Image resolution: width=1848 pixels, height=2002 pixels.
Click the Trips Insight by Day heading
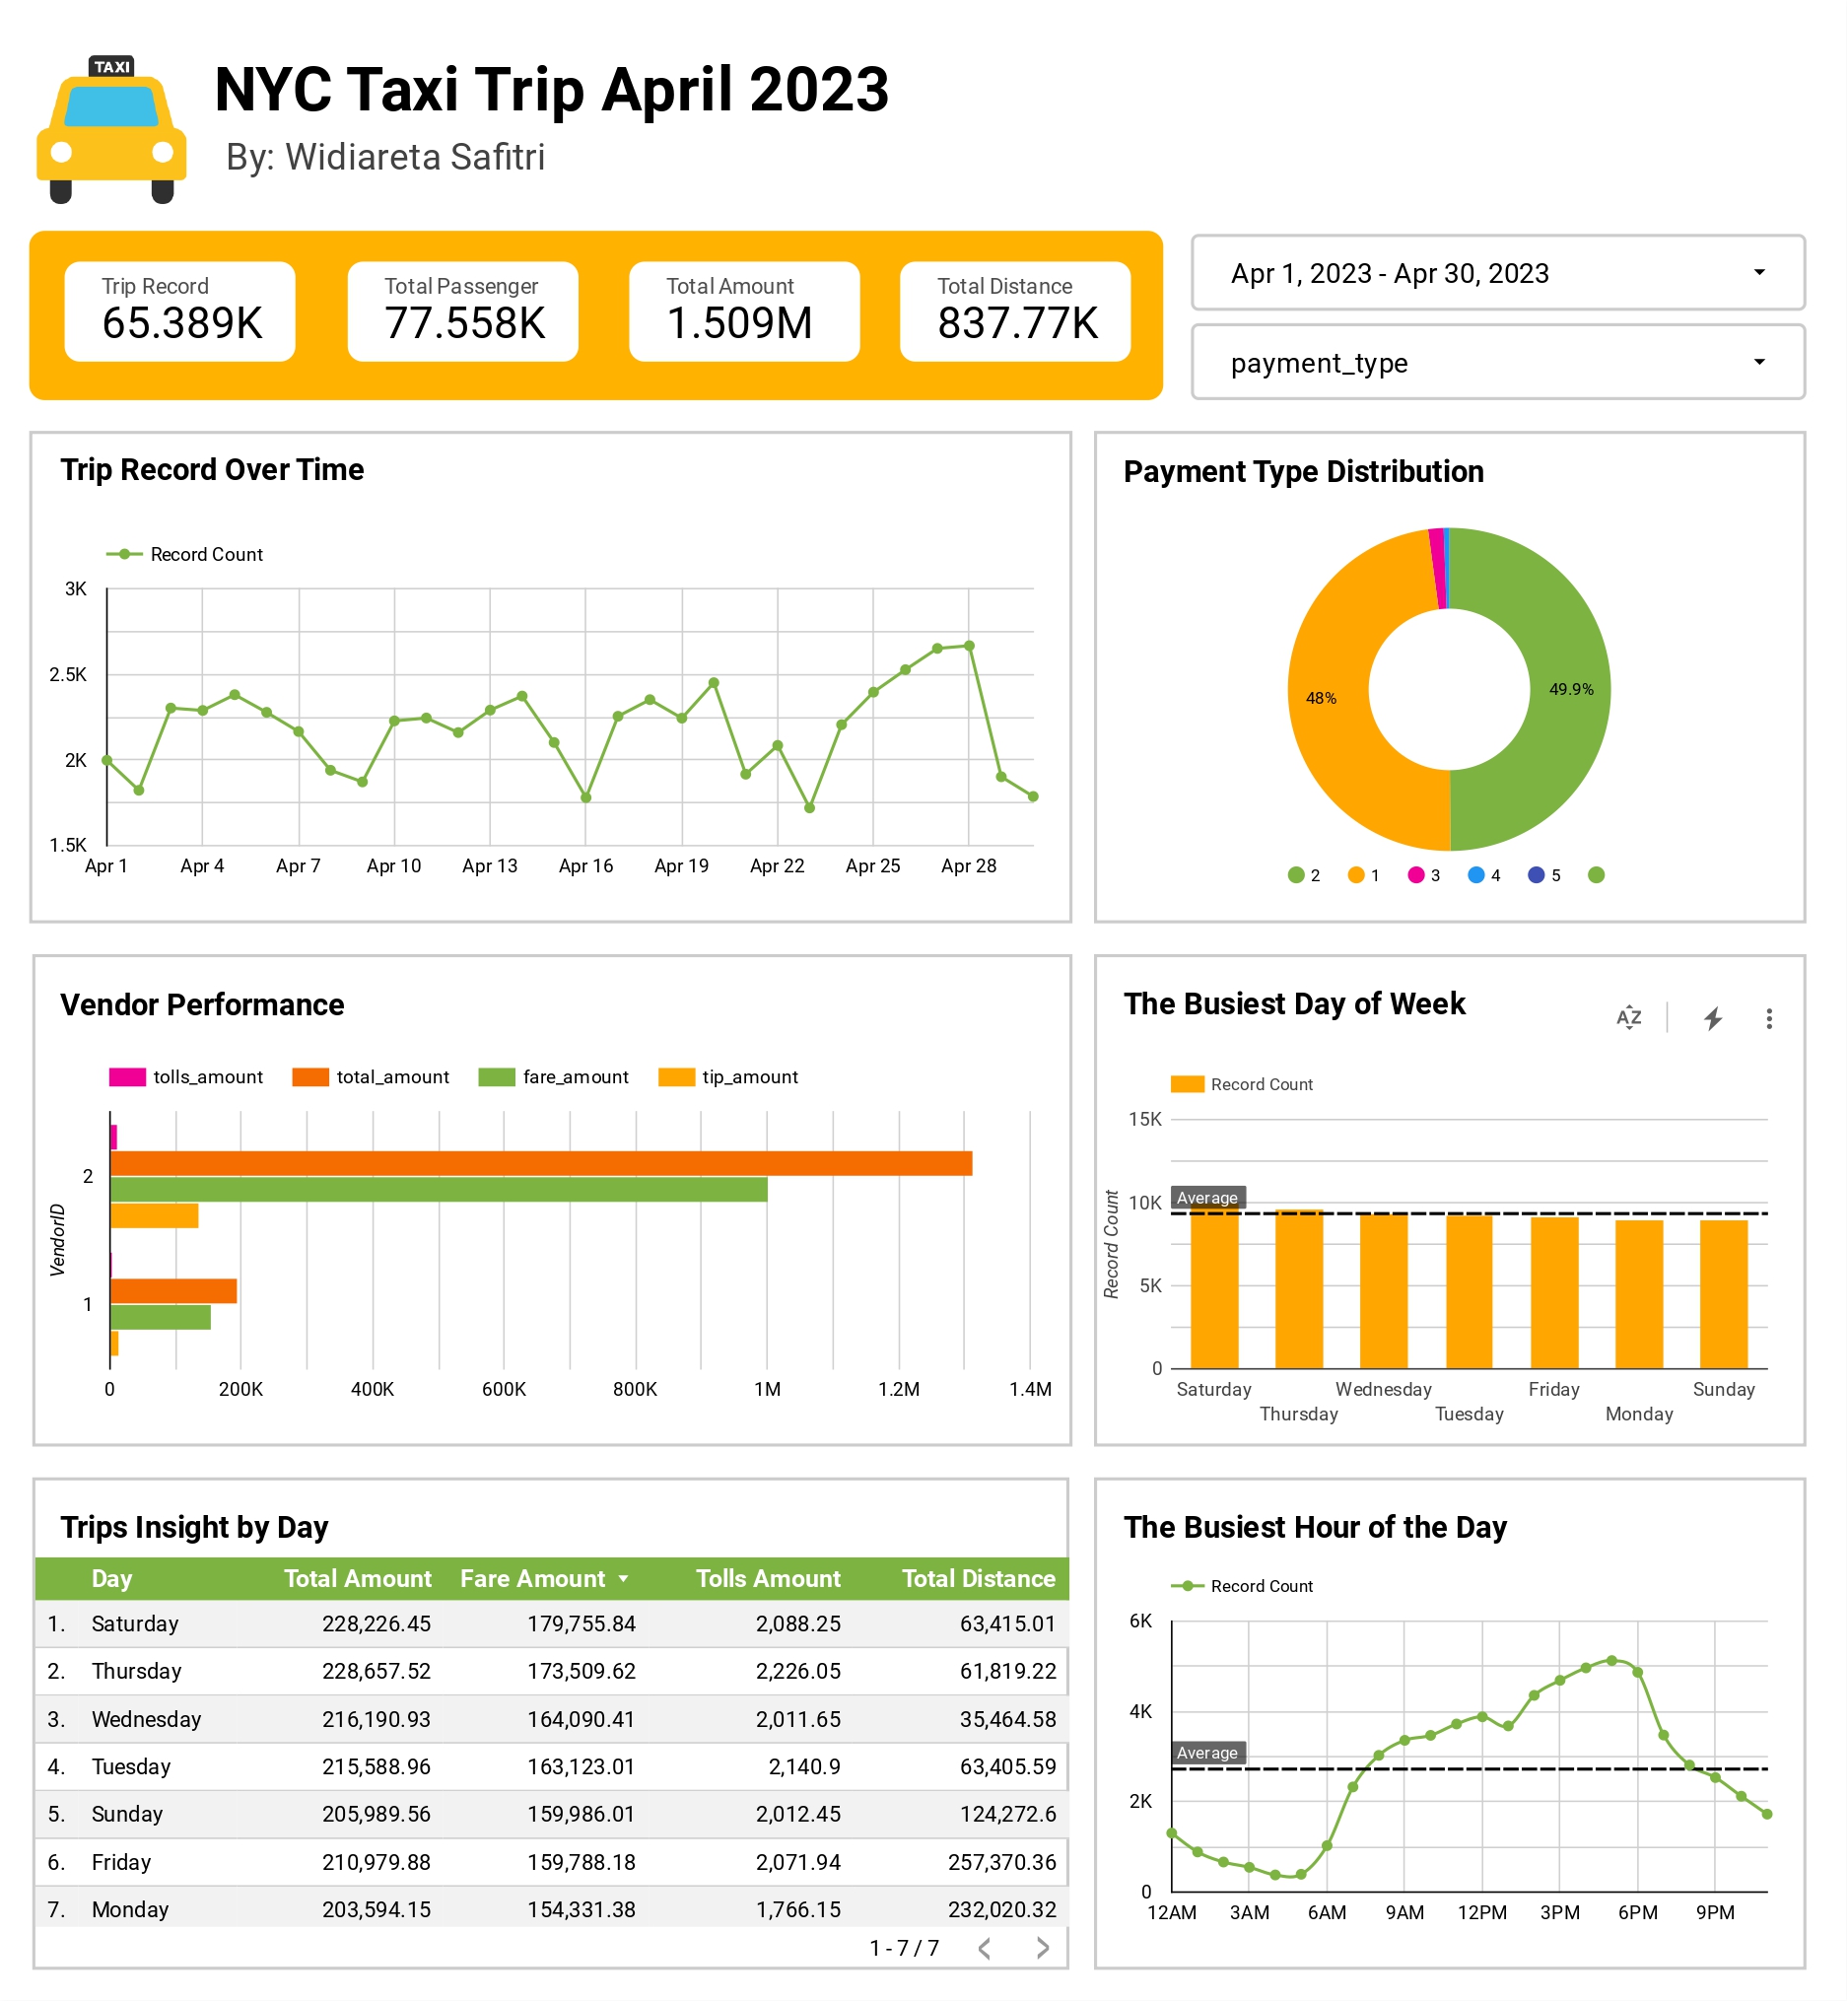(x=193, y=1528)
